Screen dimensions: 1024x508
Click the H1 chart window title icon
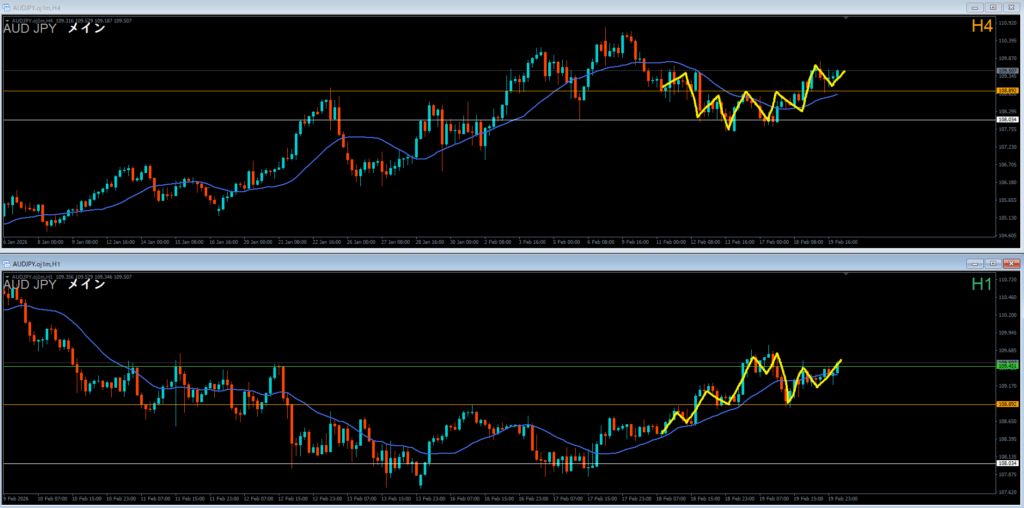[8, 263]
